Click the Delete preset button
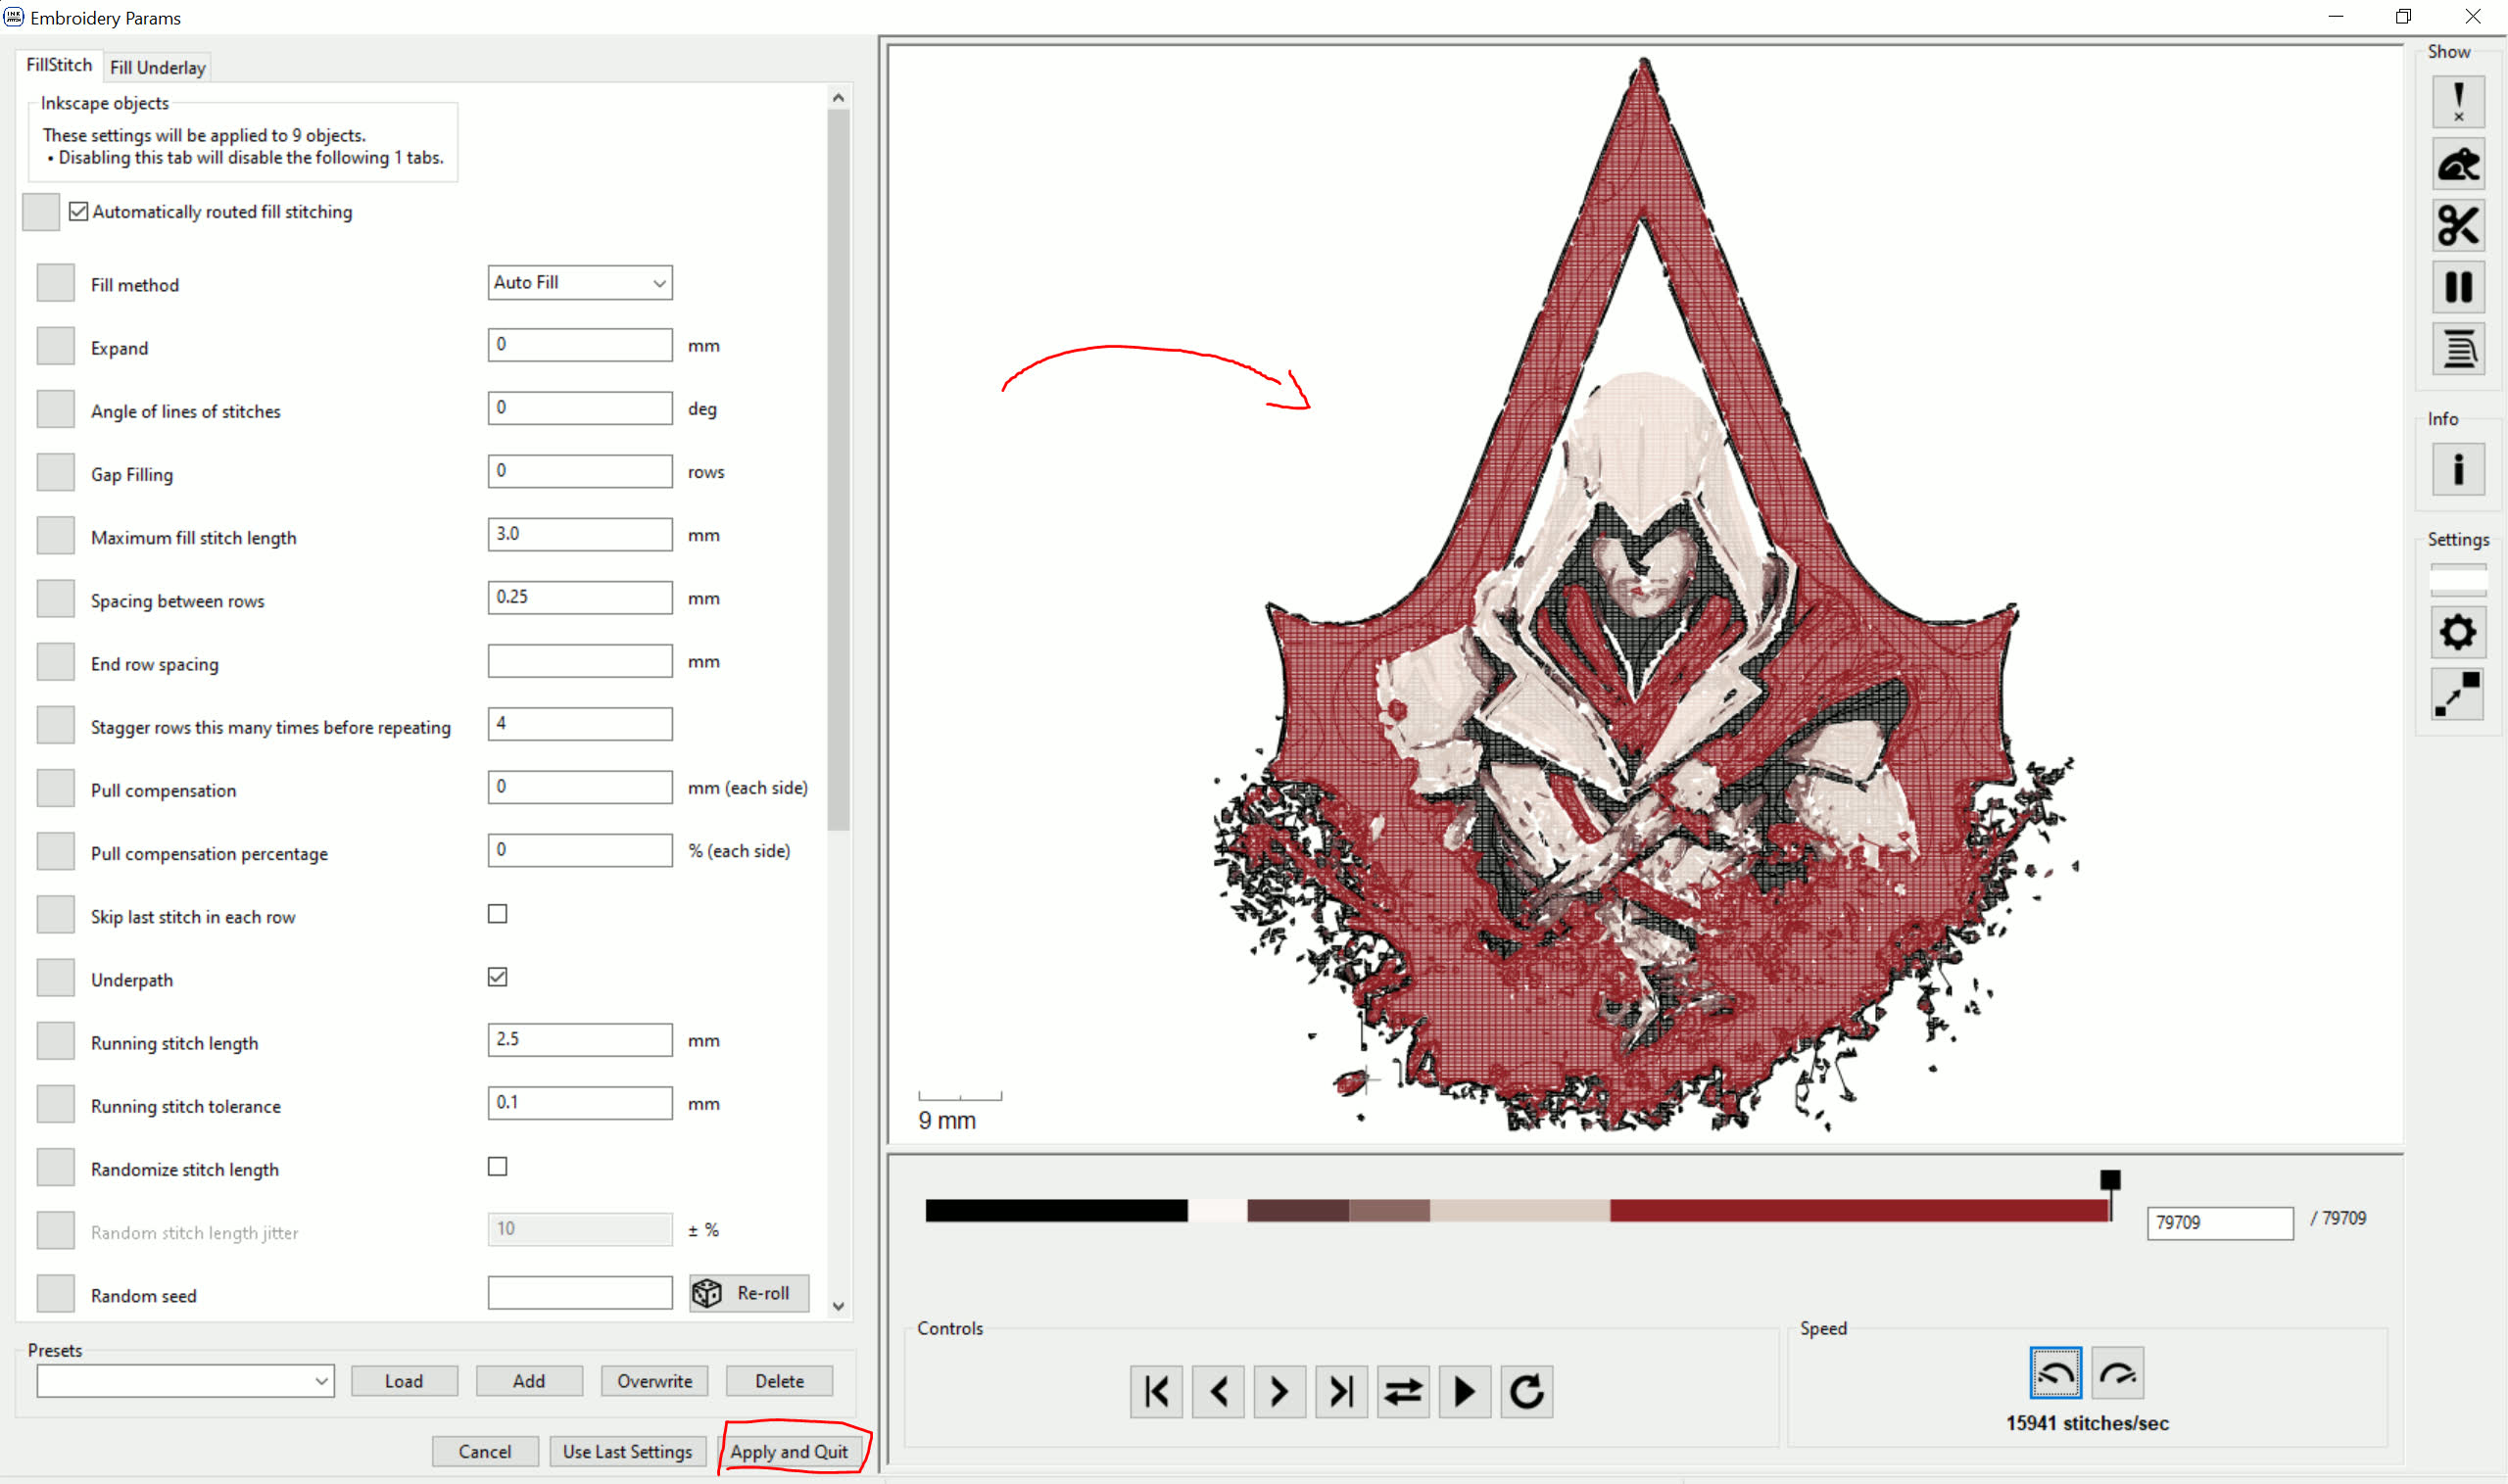Viewport: 2508px width, 1484px height. coord(779,1381)
